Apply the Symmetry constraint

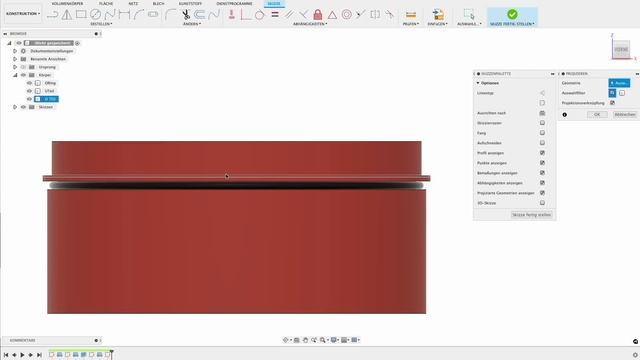point(375,15)
